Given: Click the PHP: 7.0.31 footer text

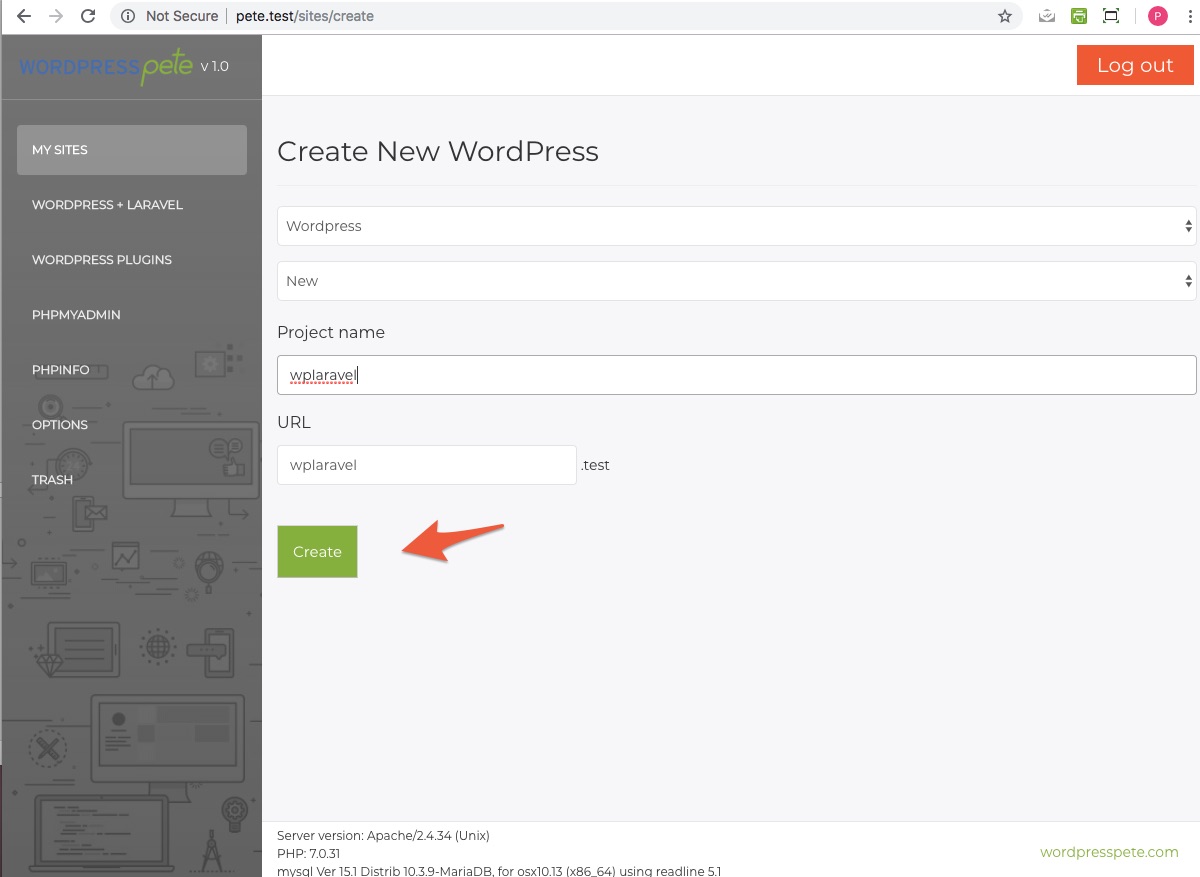Looking at the screenshot, I should click(x=308, y=853).
